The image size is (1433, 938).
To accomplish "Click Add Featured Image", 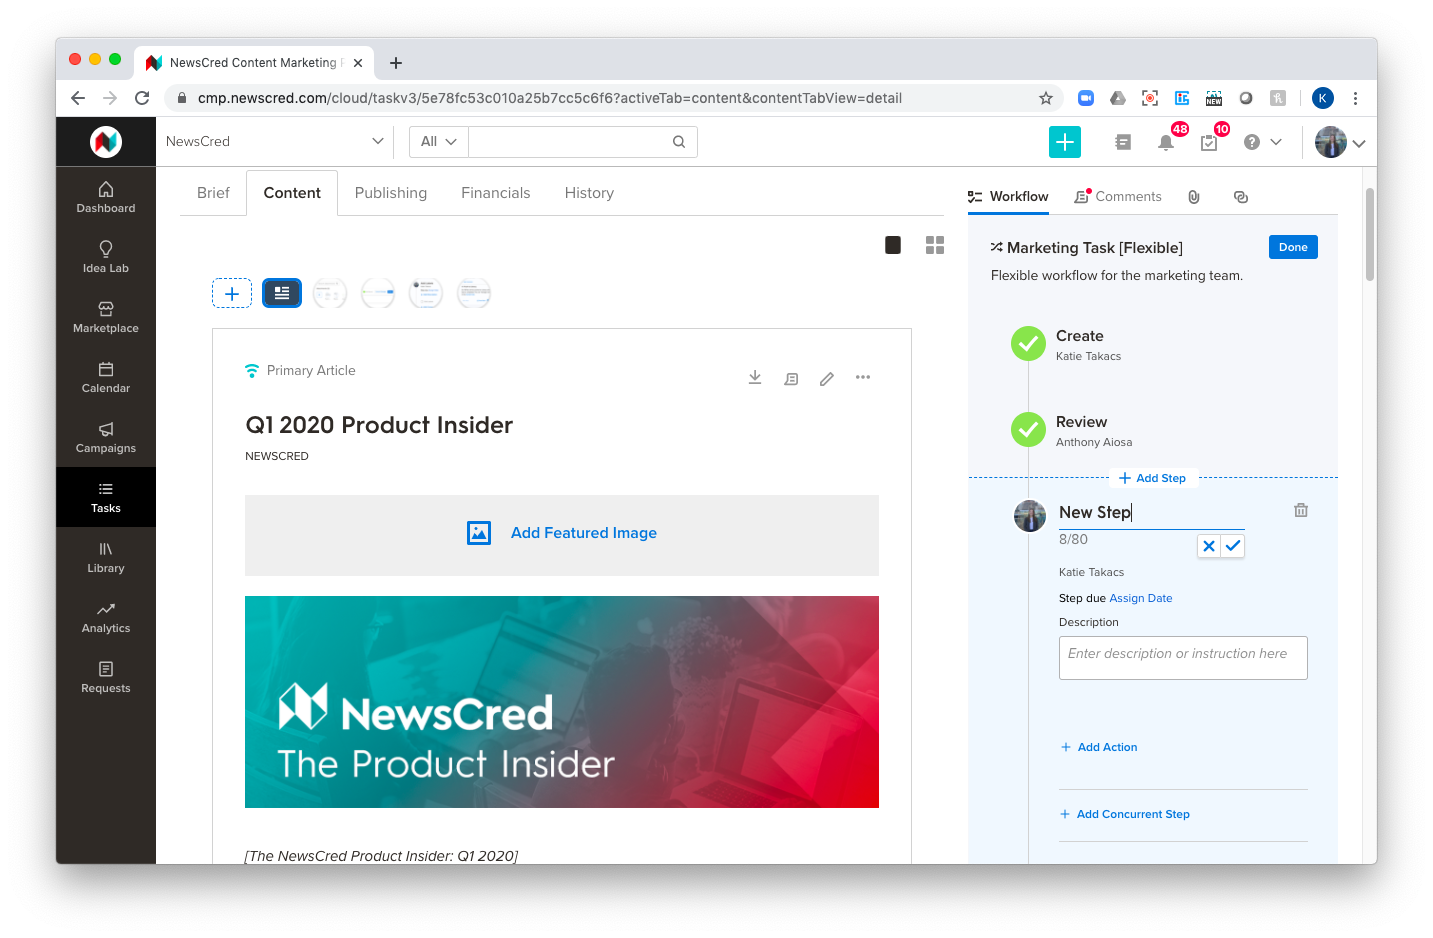I will pyautogui.click(x=562, y=533).
